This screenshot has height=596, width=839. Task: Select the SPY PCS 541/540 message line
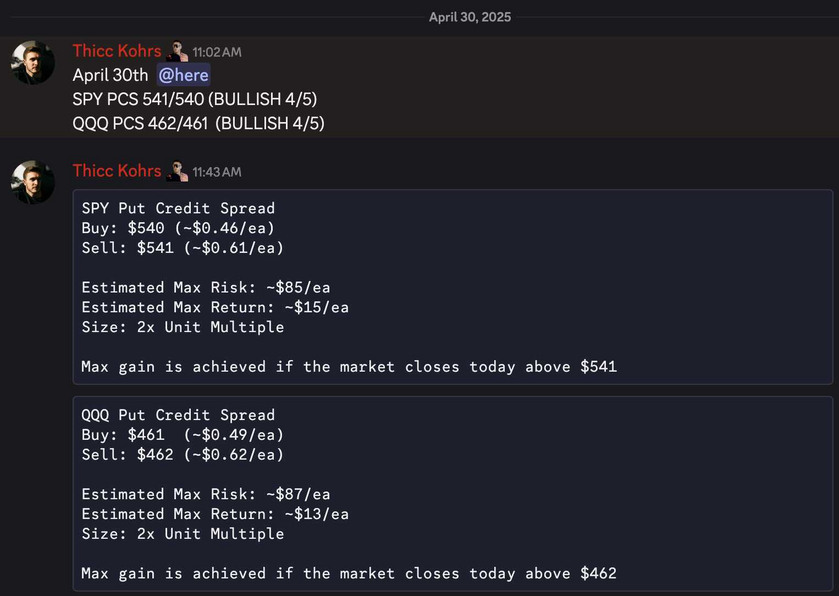point(195,99)
